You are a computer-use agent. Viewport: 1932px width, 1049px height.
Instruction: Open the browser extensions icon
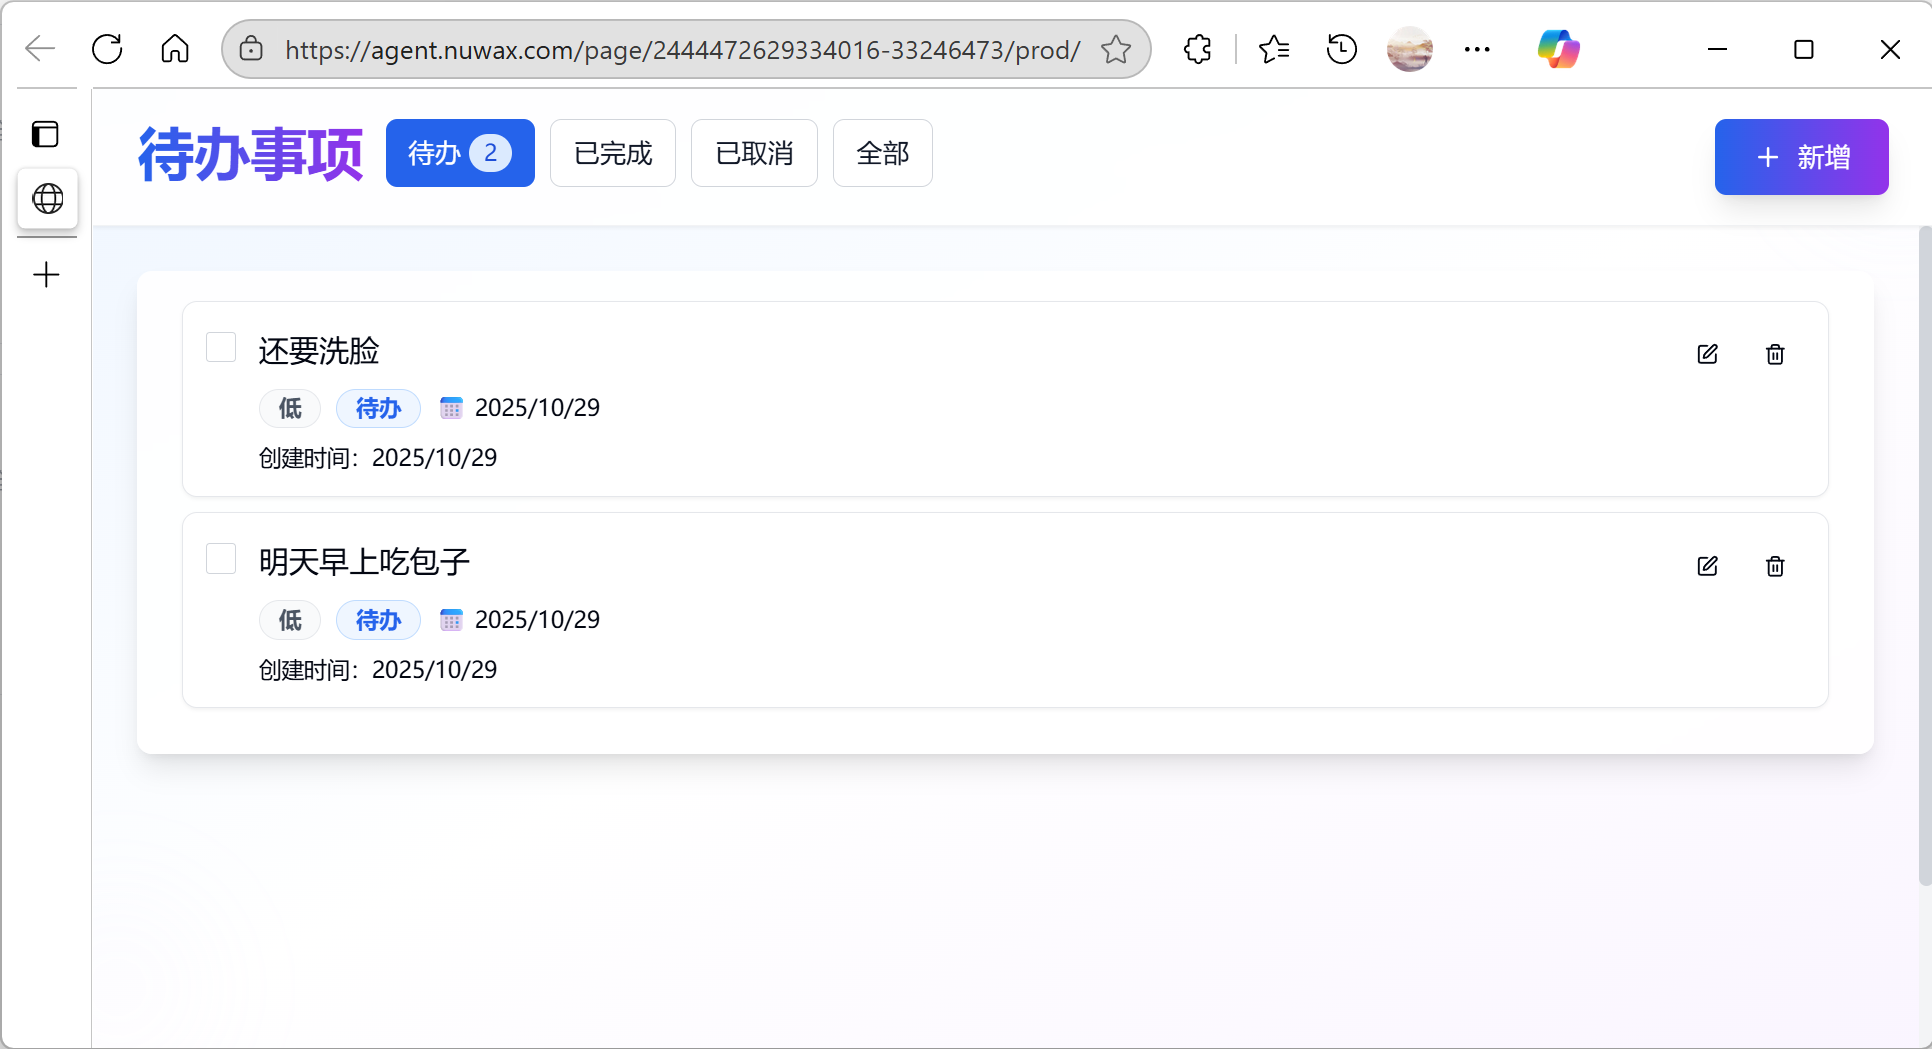coord(1197,48)
